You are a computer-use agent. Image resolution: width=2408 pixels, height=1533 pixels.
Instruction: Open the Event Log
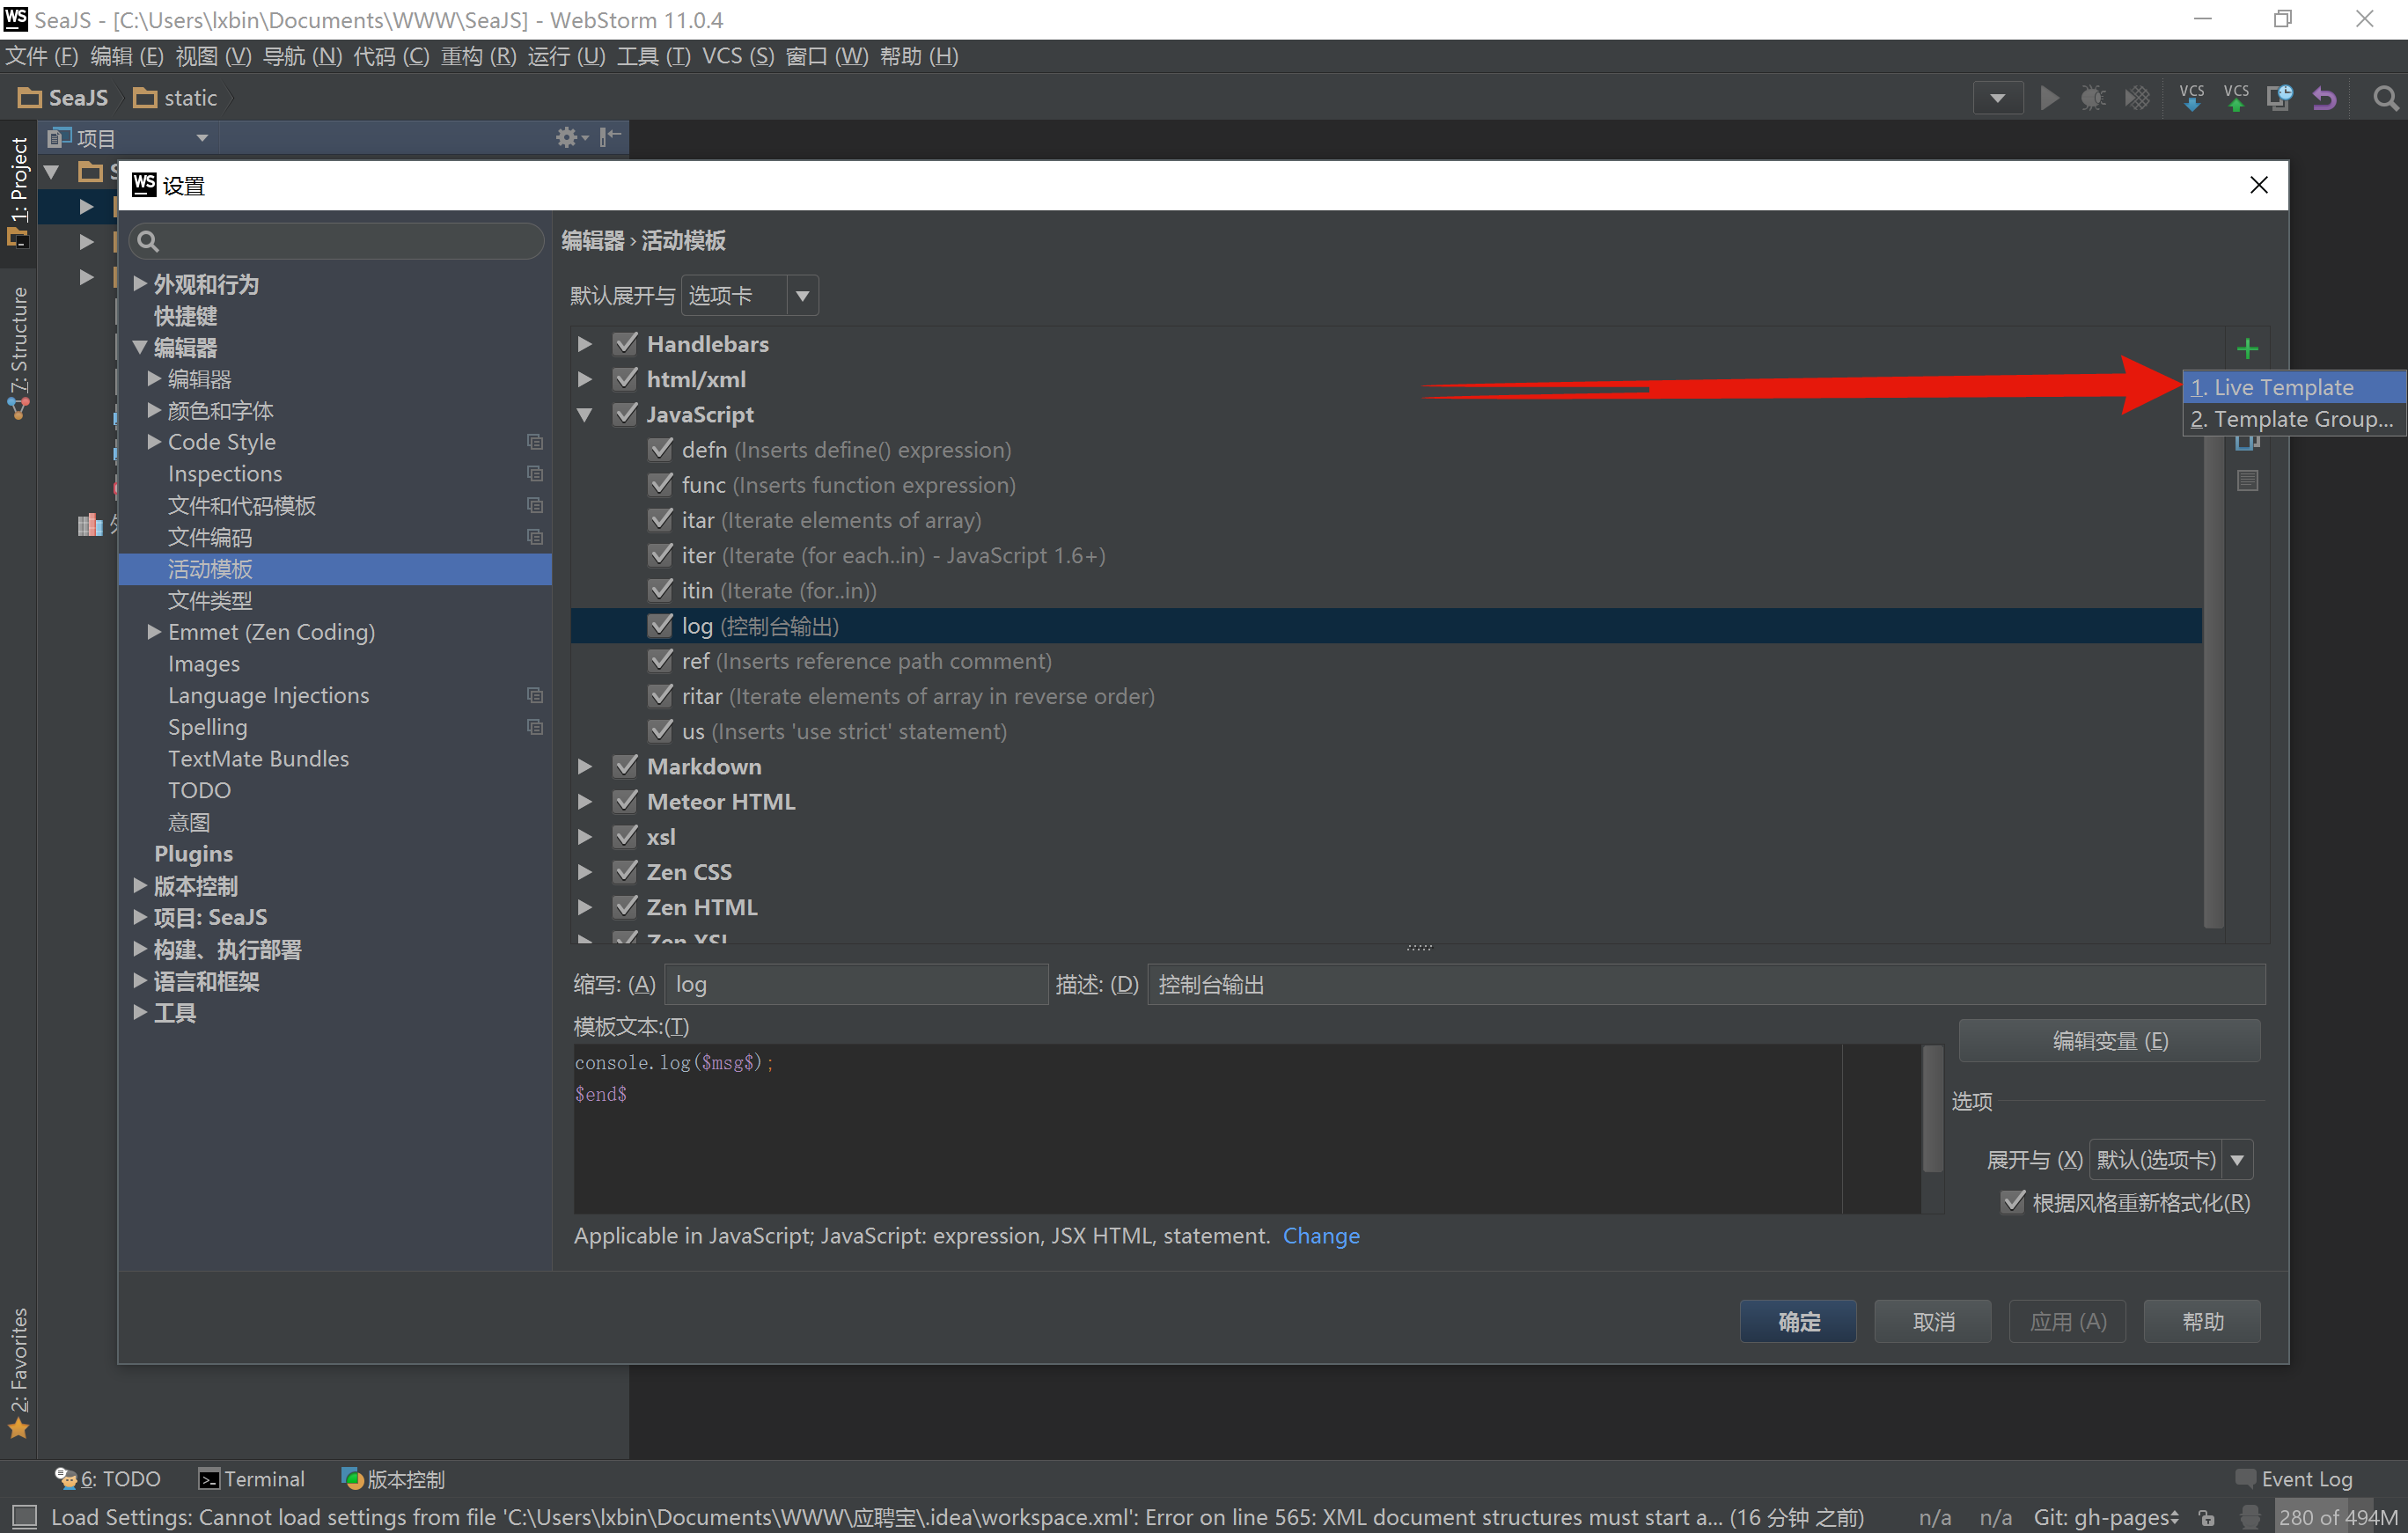[x=2295, y=1479]
